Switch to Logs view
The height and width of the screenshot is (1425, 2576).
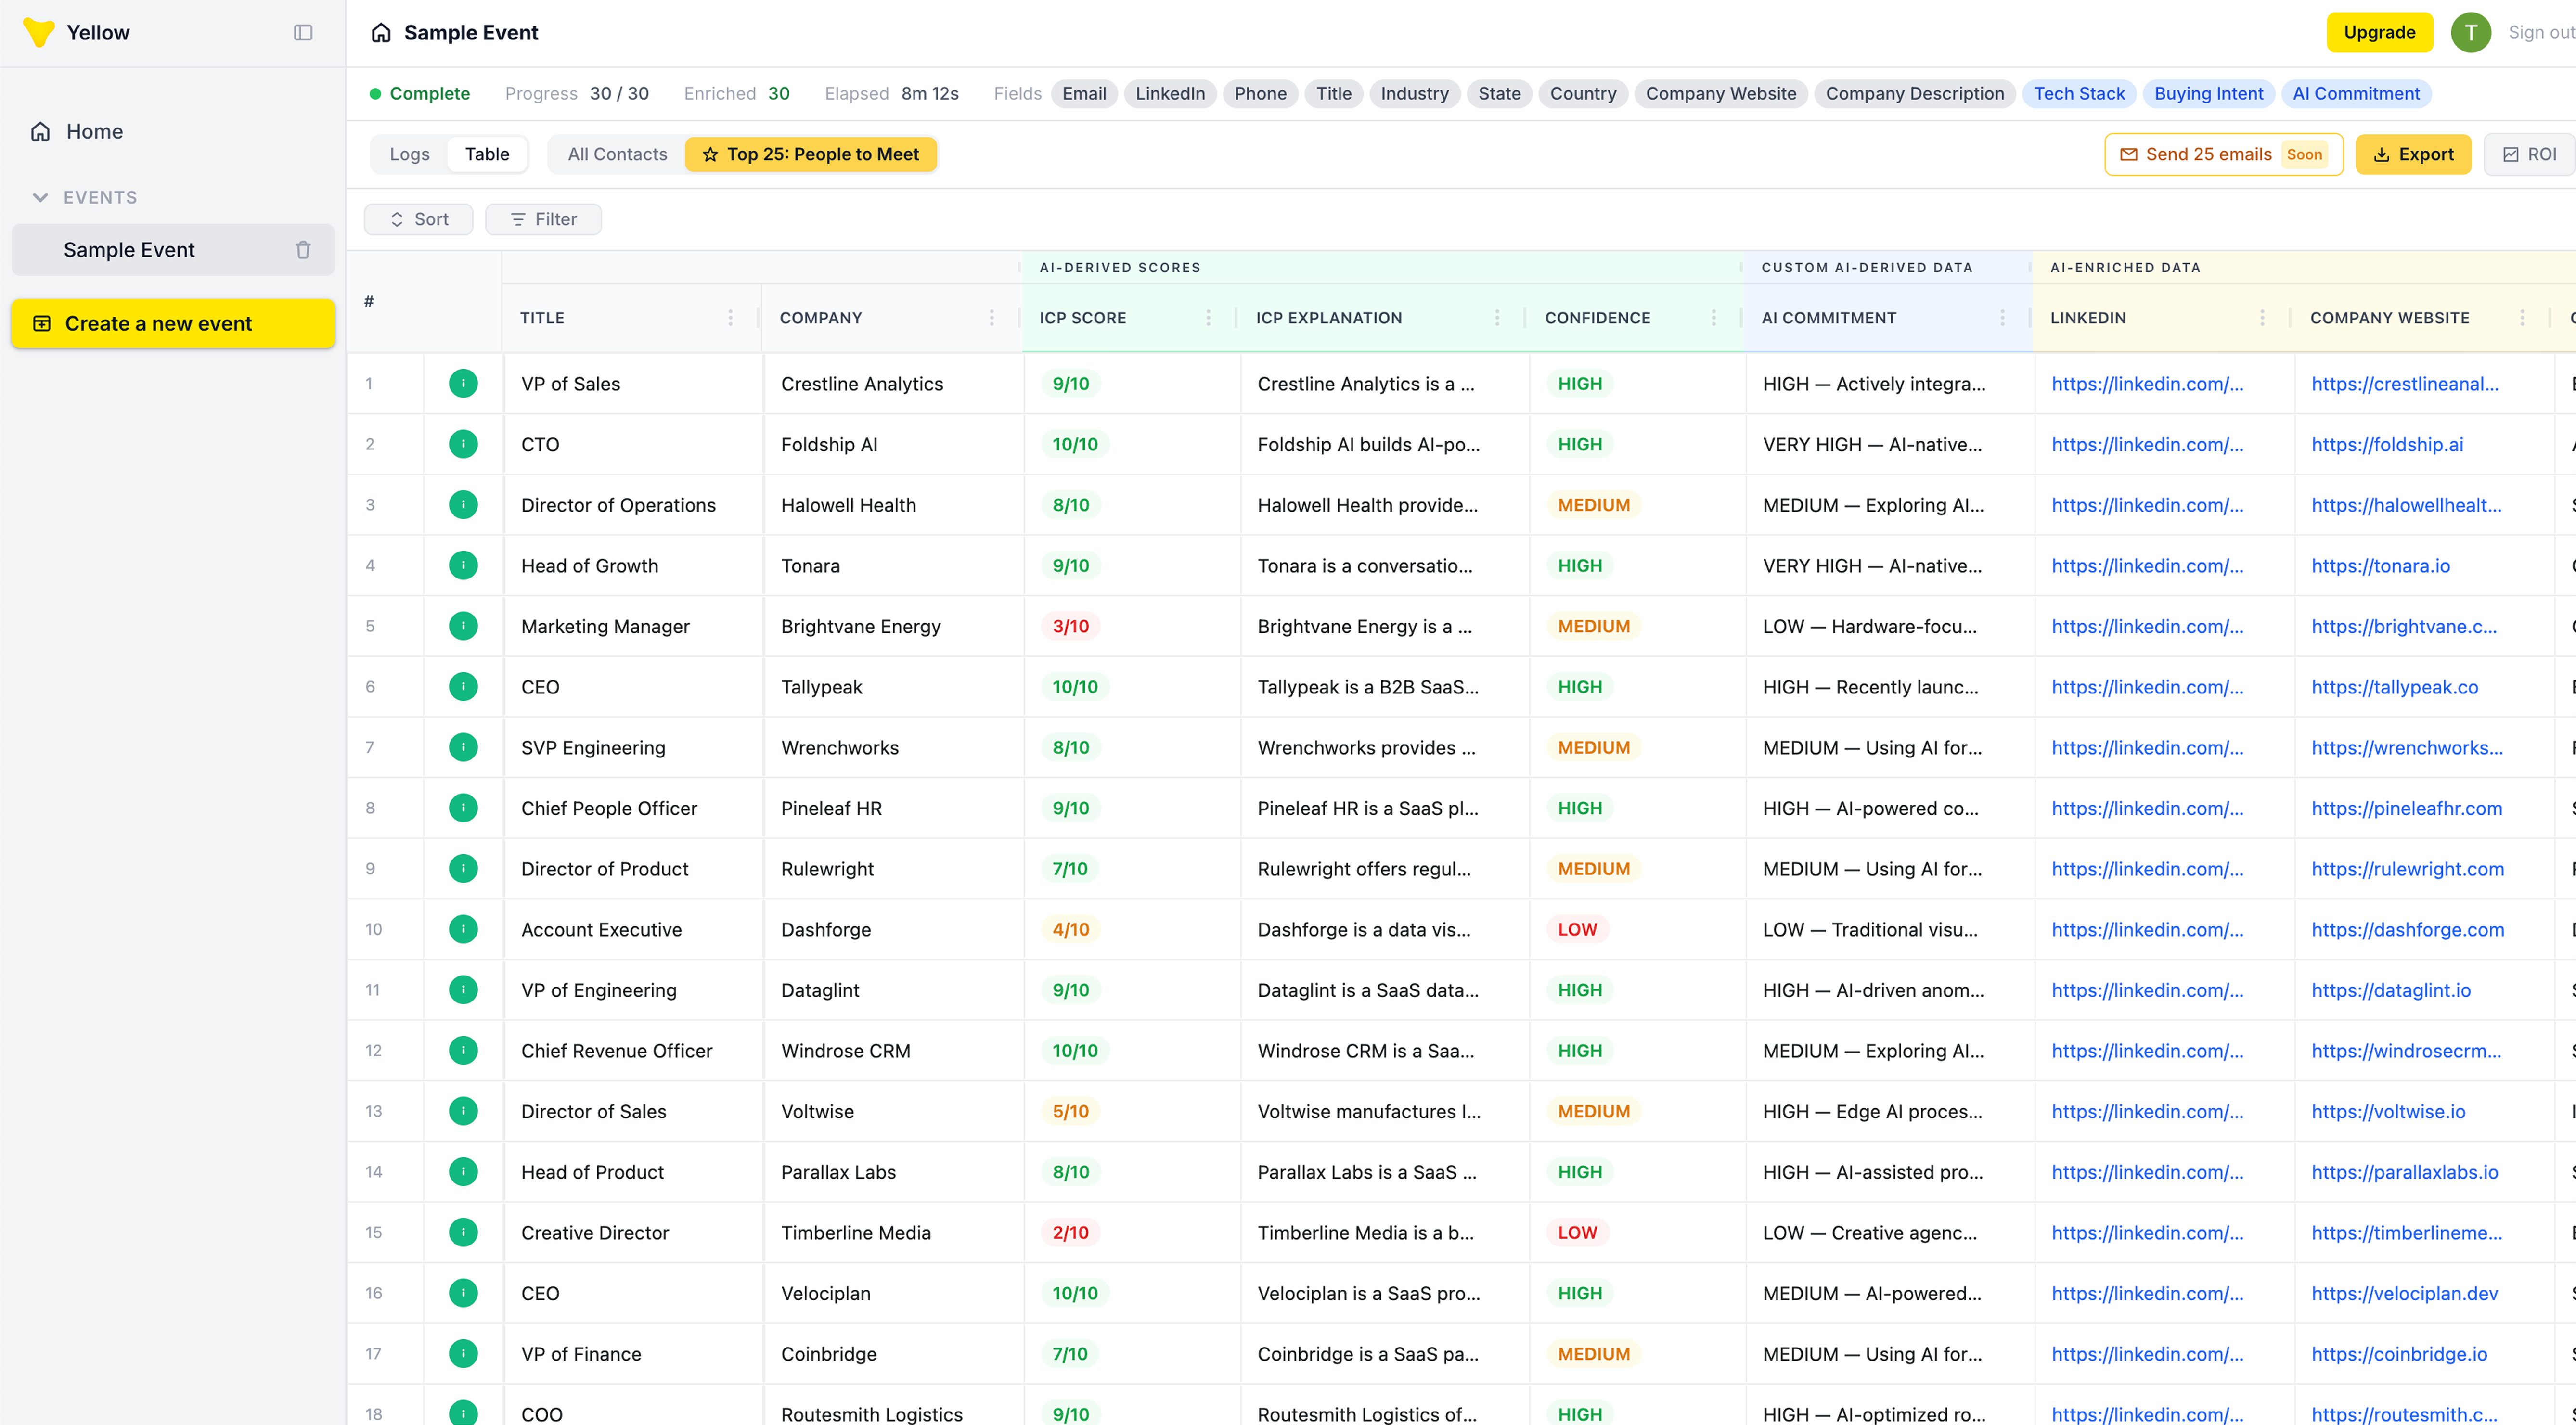coord(409,154)
